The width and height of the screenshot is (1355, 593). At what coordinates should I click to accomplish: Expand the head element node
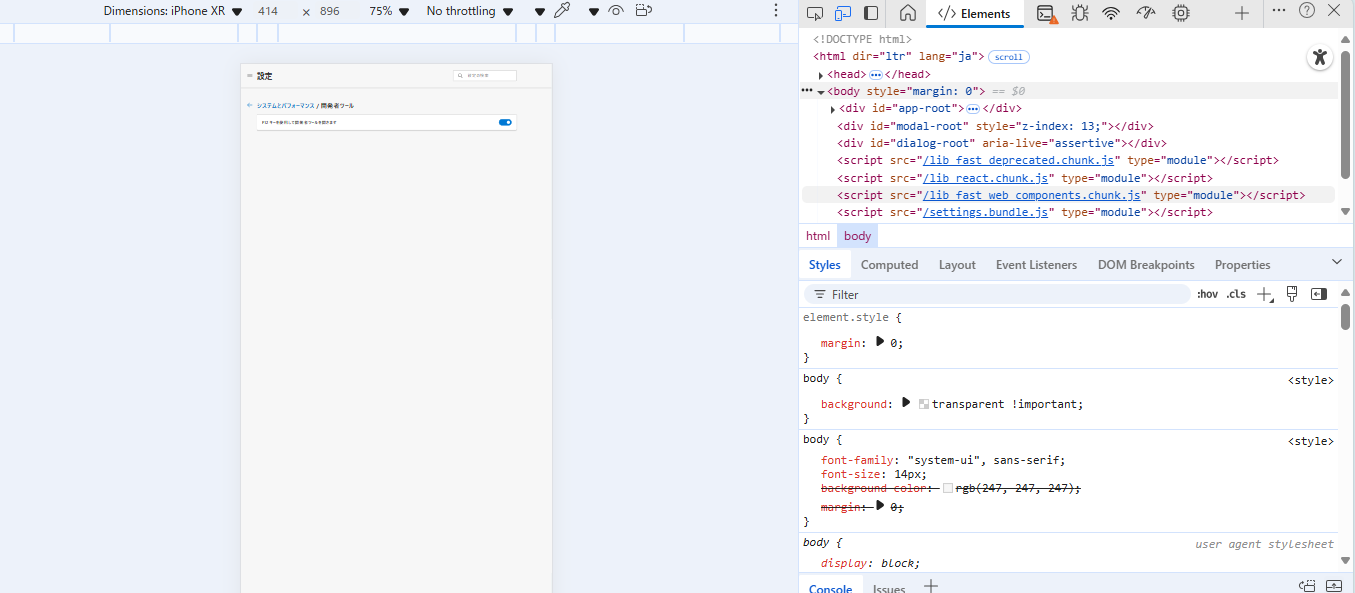point(821,75)
